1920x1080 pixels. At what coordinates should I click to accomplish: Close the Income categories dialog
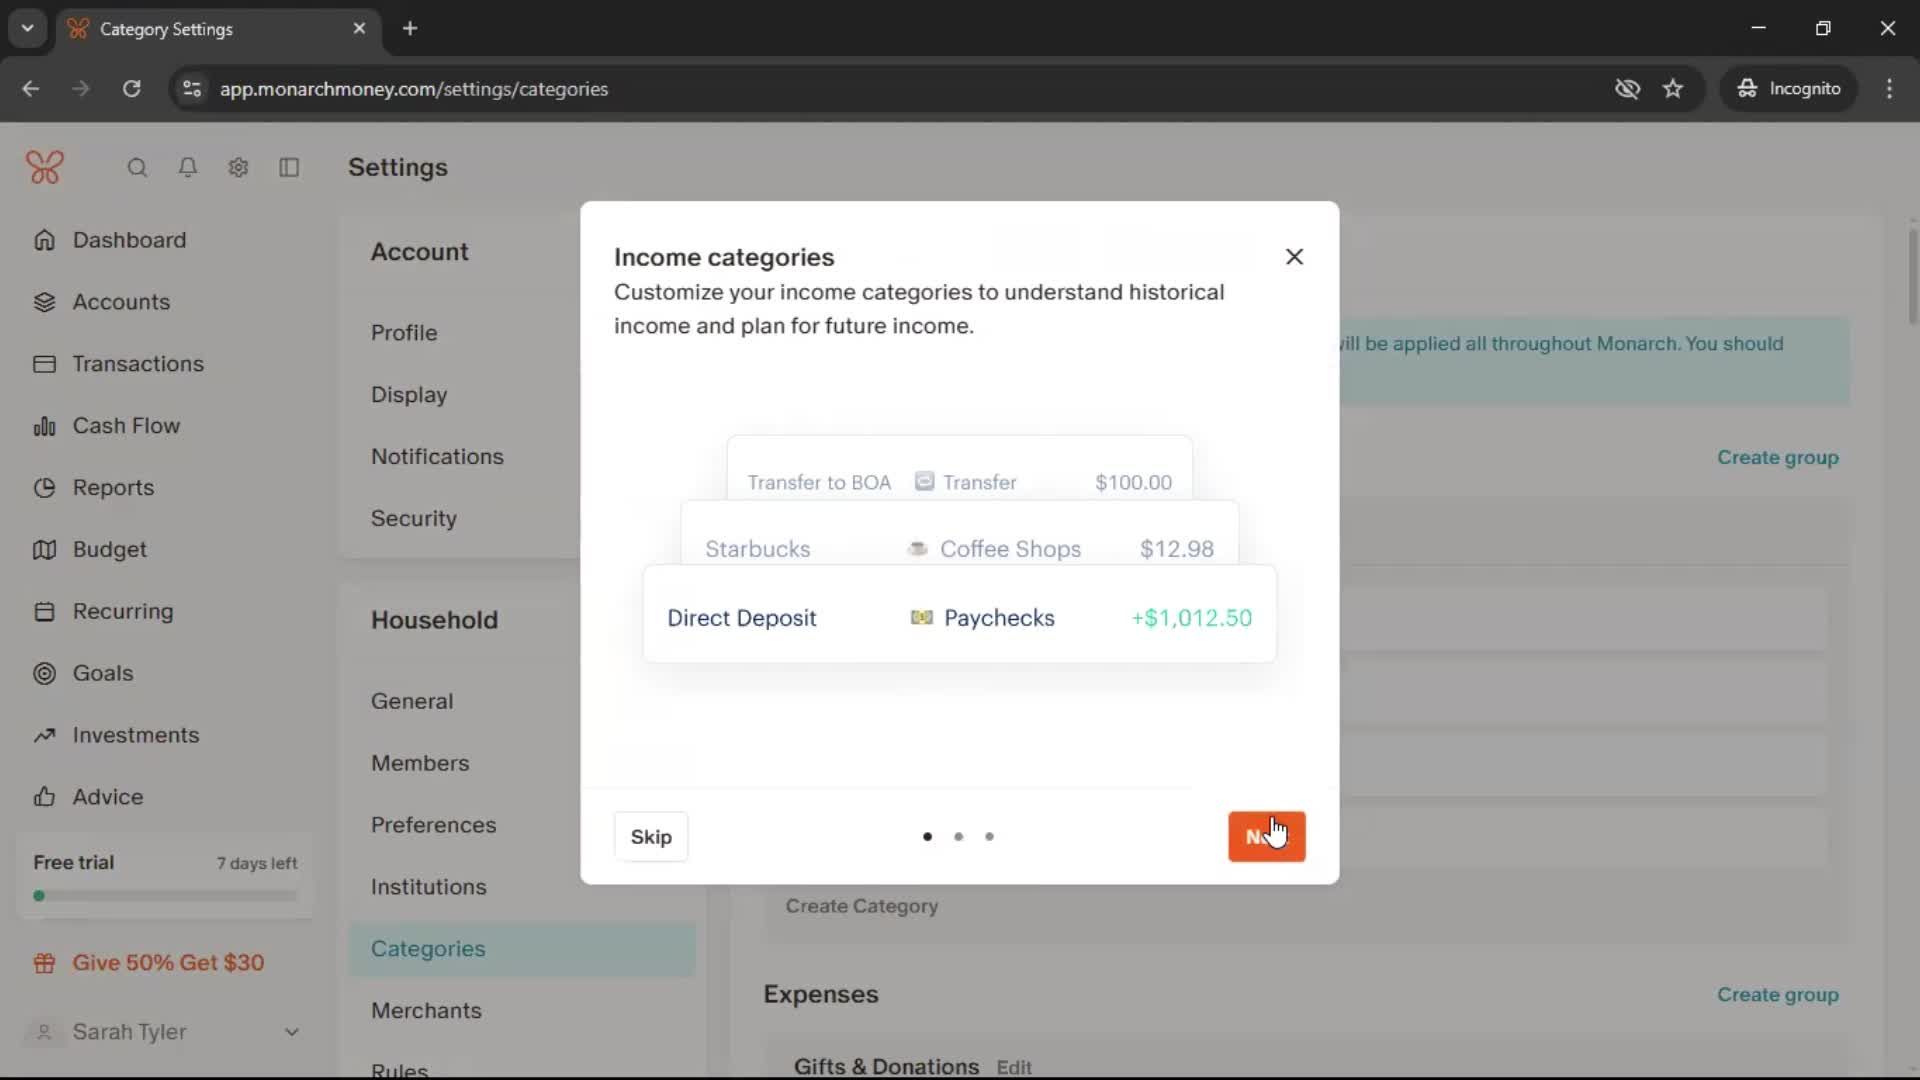[1294, 257]
